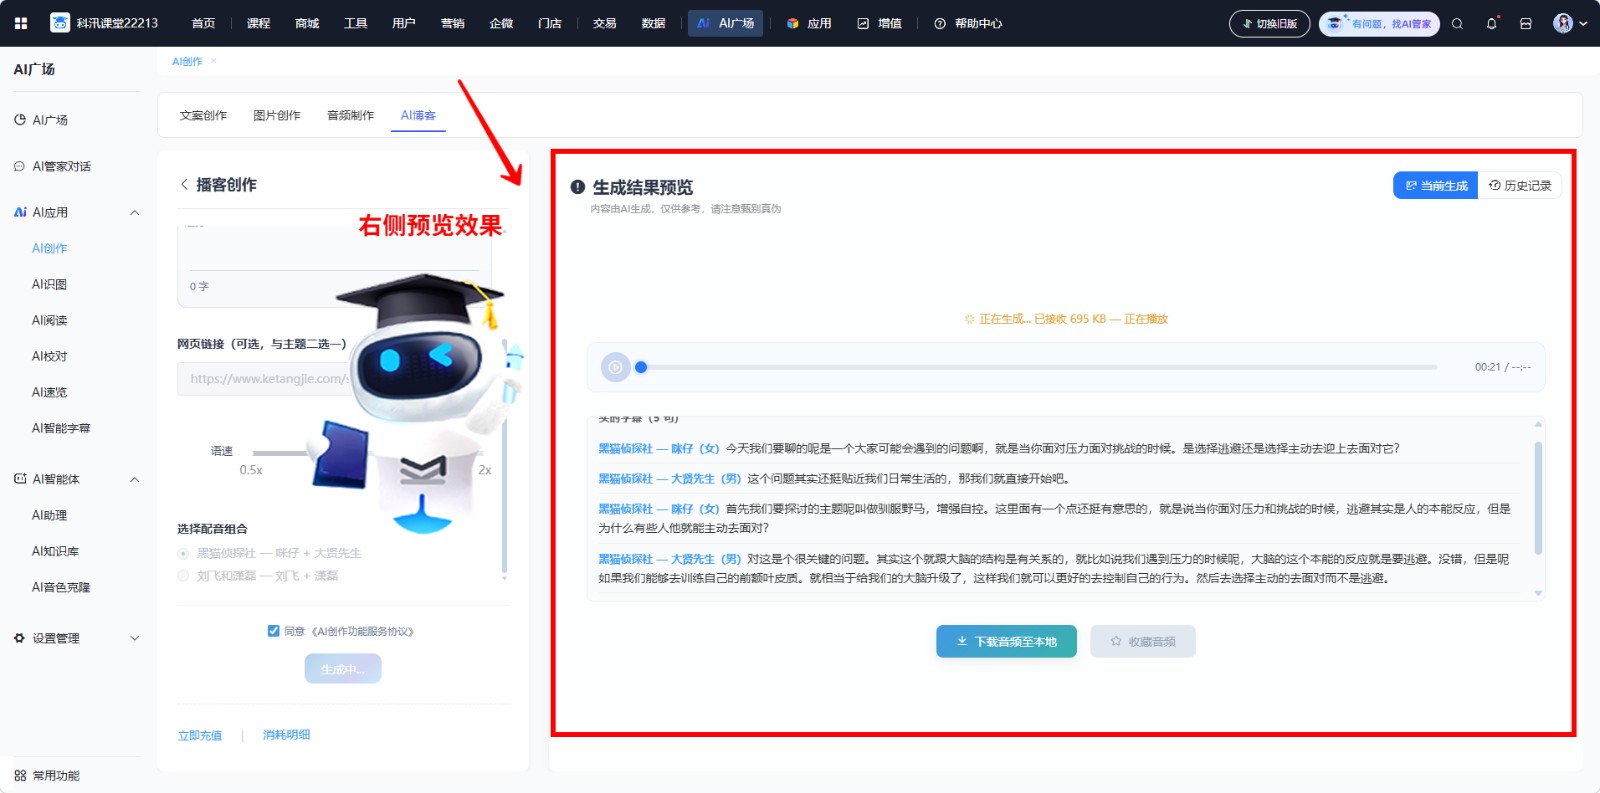The height and width of the screenshot is (793, 1600).
Task: Open 增值 in the top navigation
Action: [x=879, y=23]
